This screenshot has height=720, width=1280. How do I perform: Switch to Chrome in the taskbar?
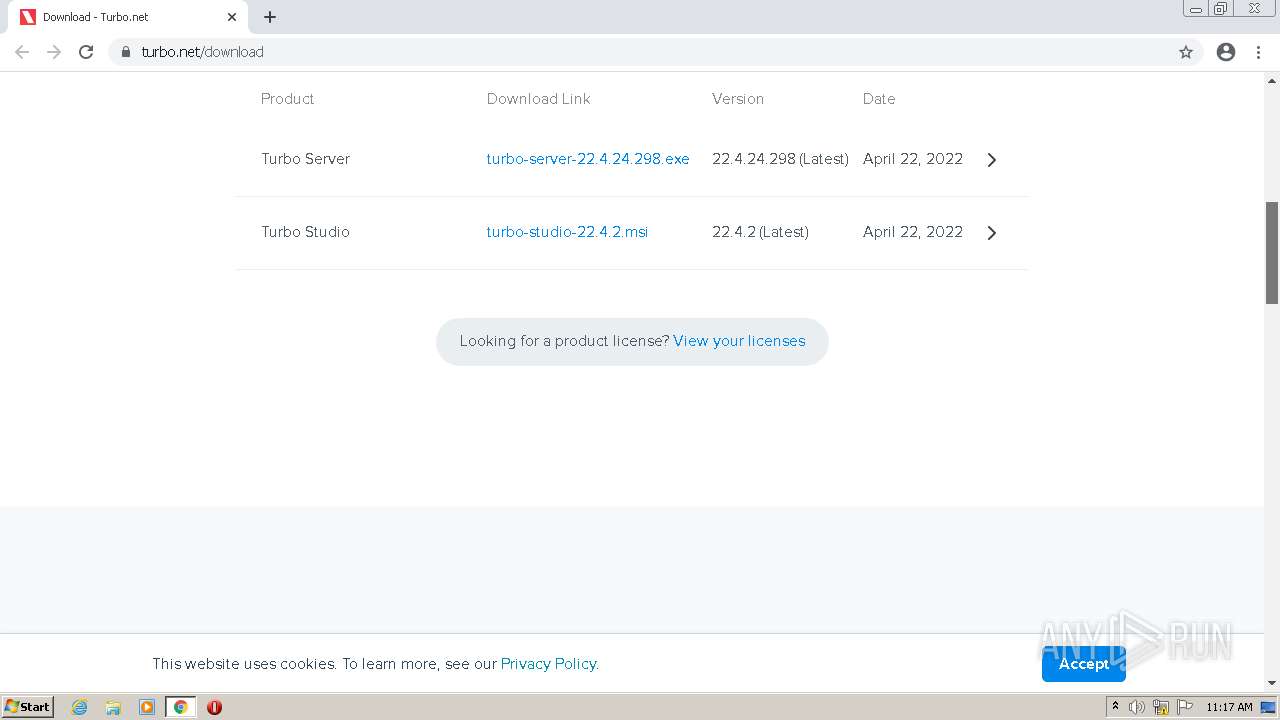pos(180,707)
